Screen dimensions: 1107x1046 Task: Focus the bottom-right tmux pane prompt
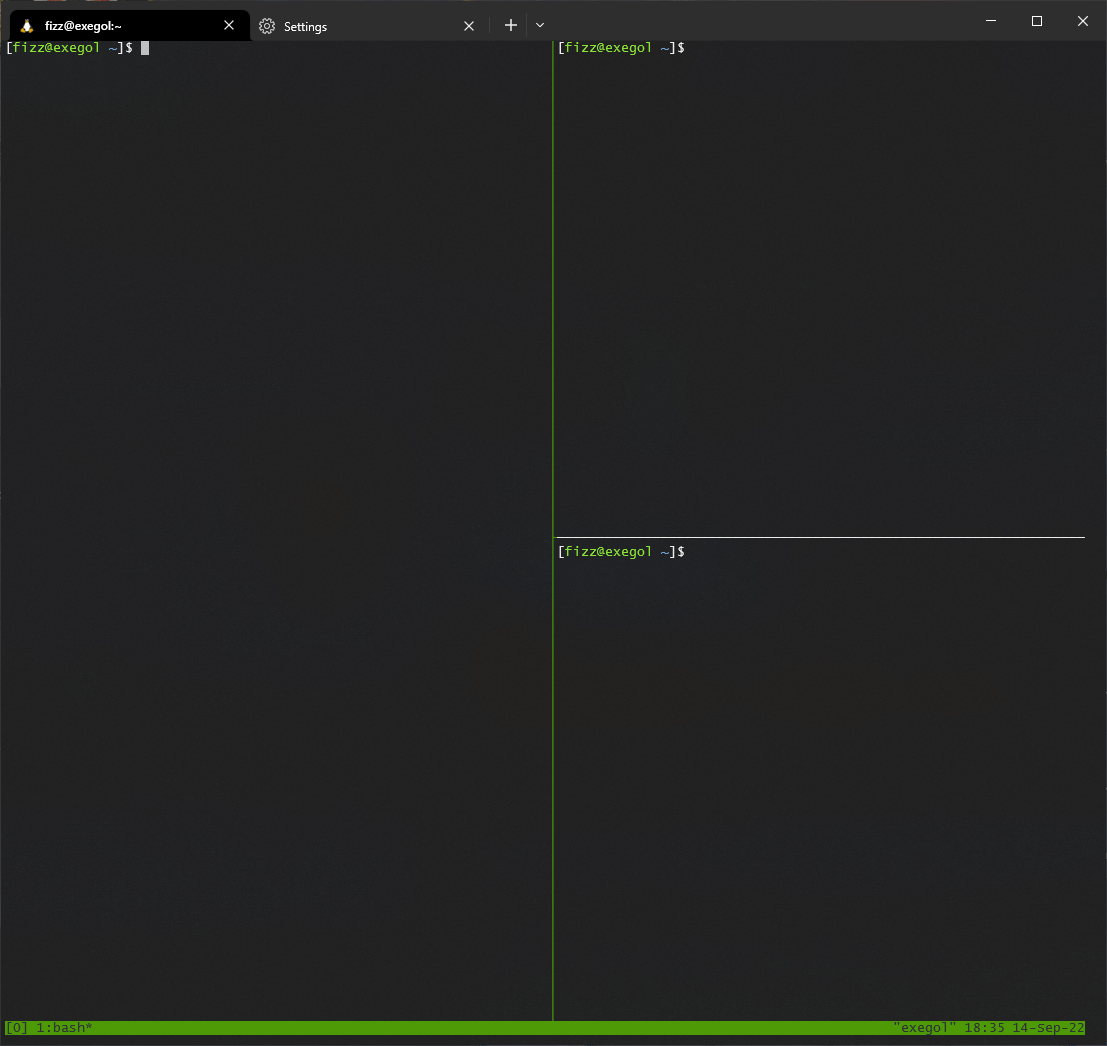[x=621, y=552]
